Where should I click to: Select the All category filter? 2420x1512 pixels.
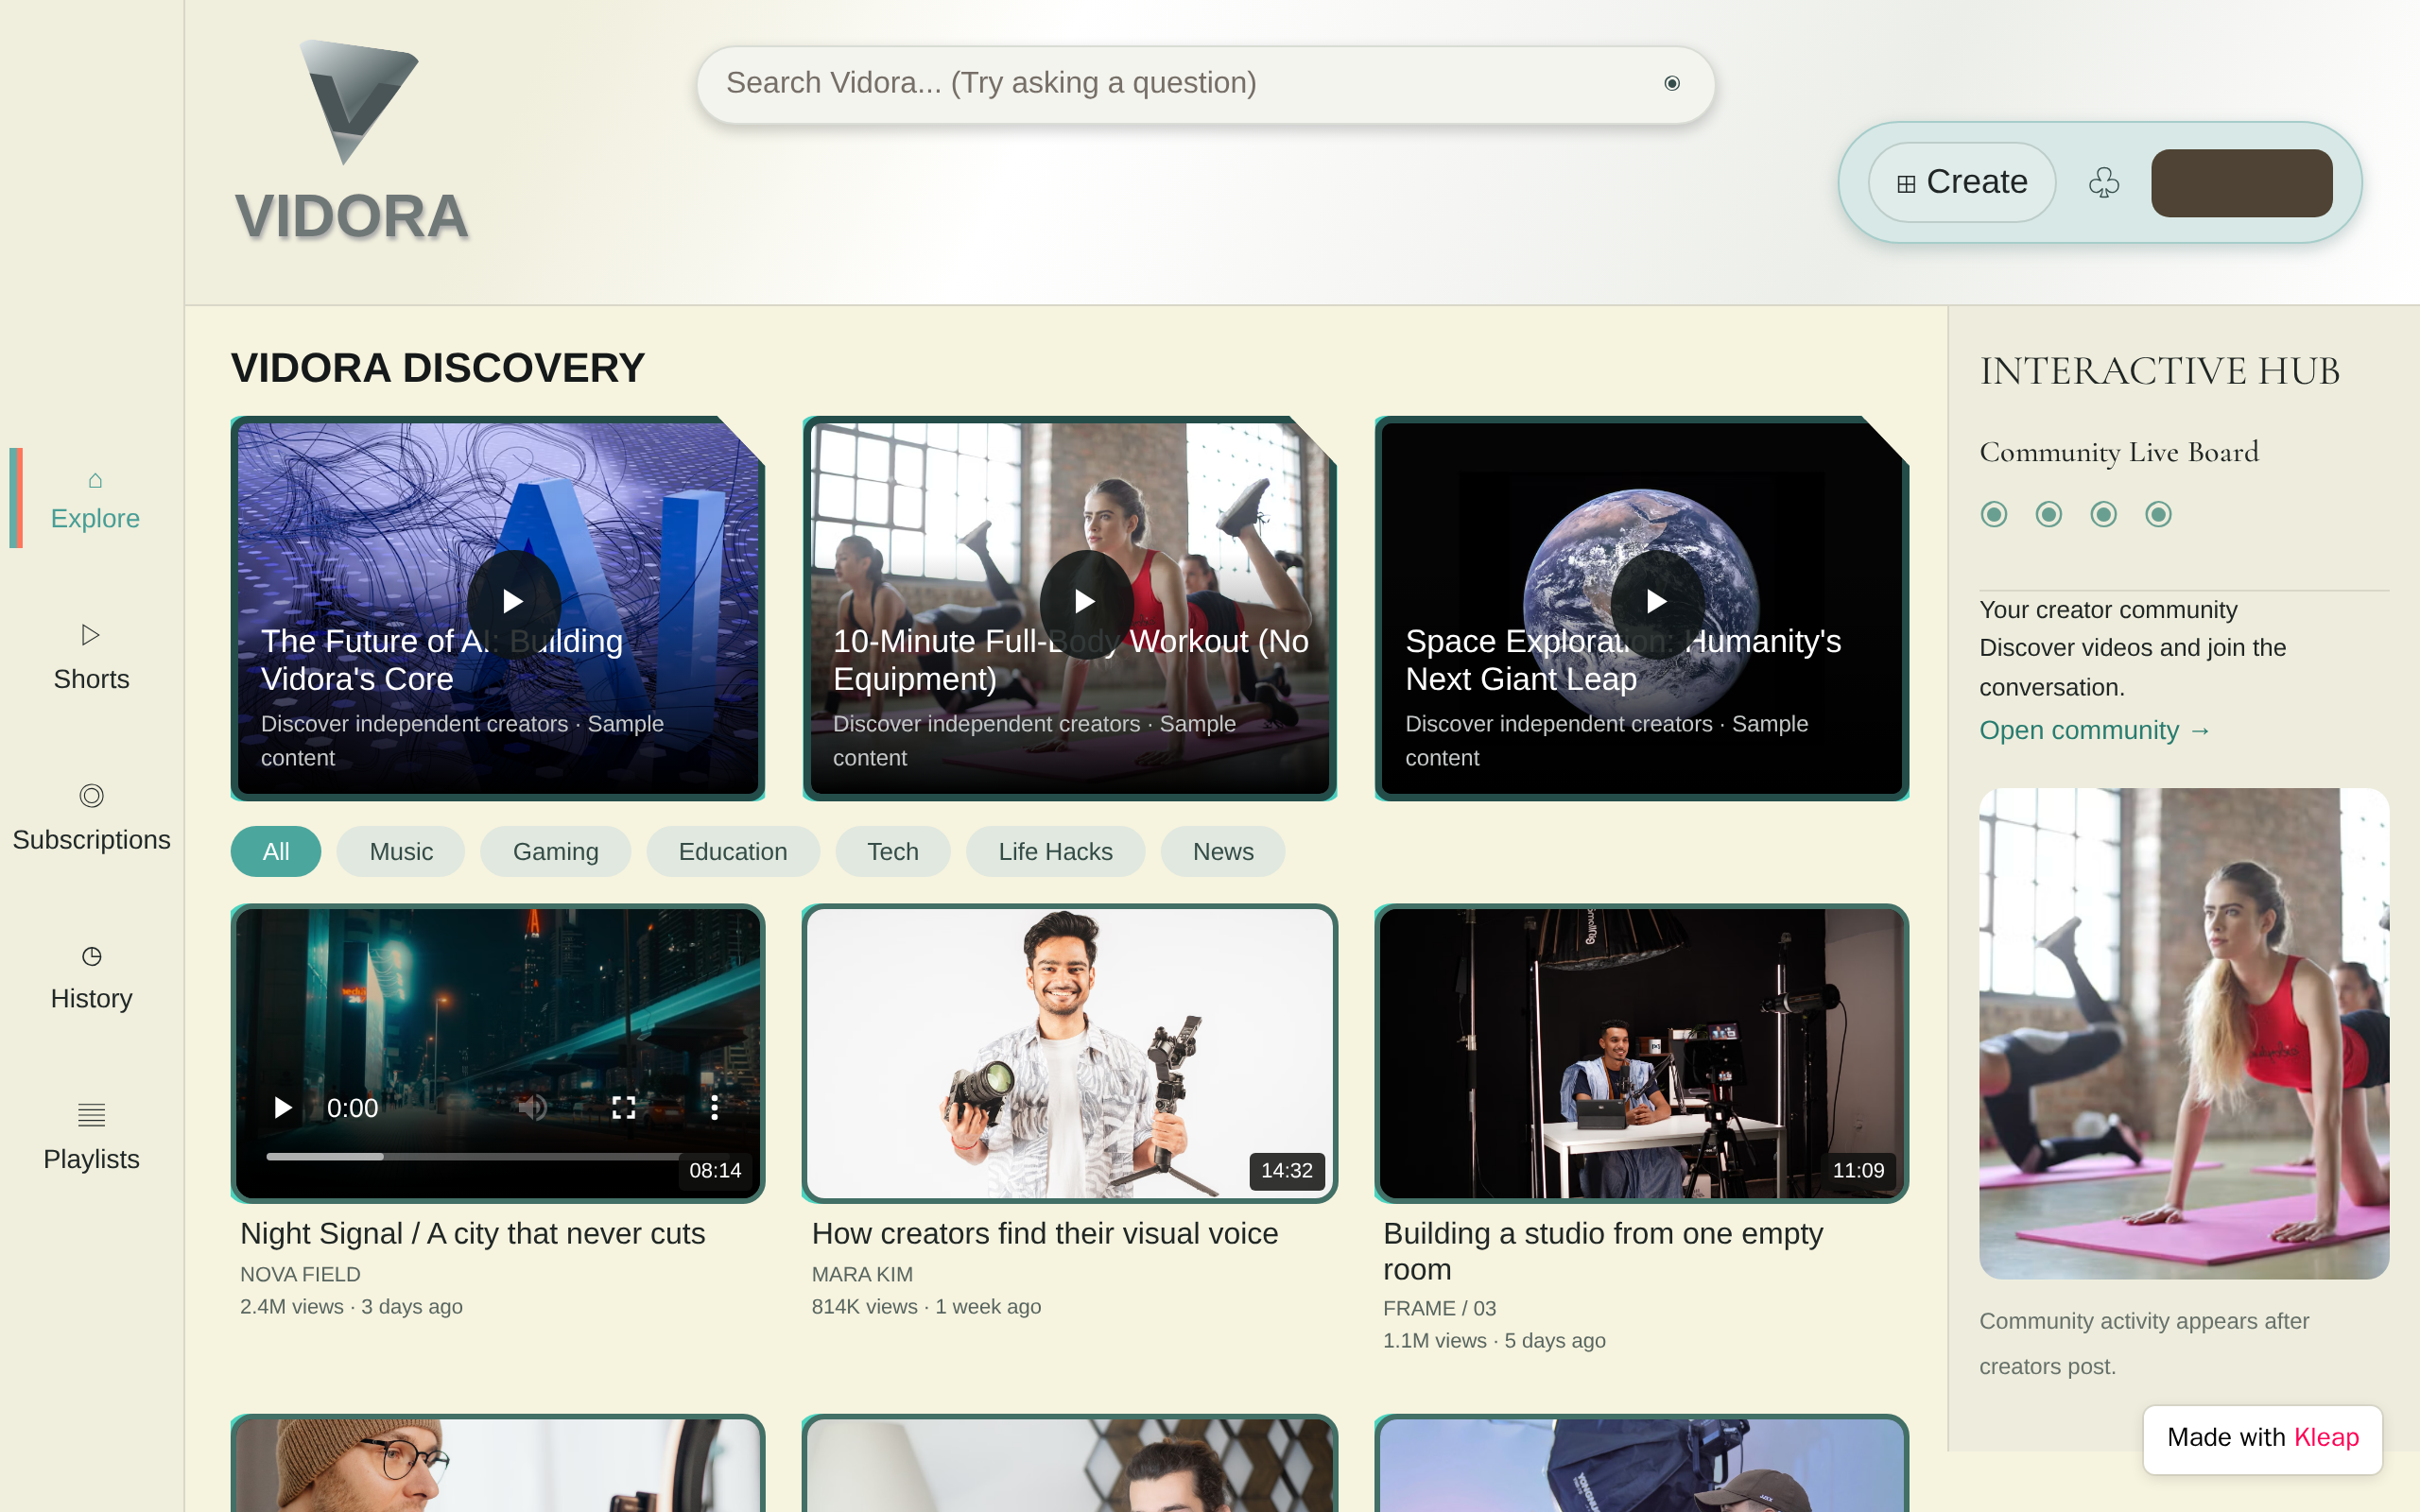click(276, 851)
